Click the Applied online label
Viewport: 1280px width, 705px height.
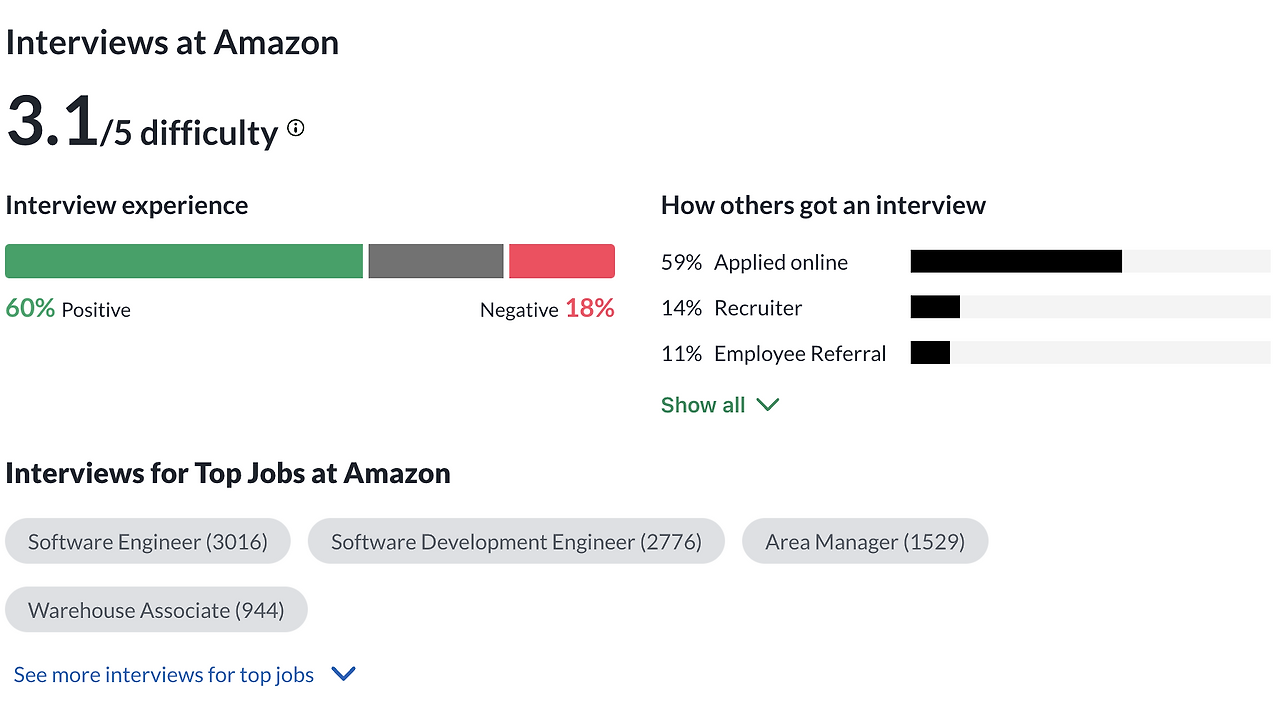[x=781, y=262]
